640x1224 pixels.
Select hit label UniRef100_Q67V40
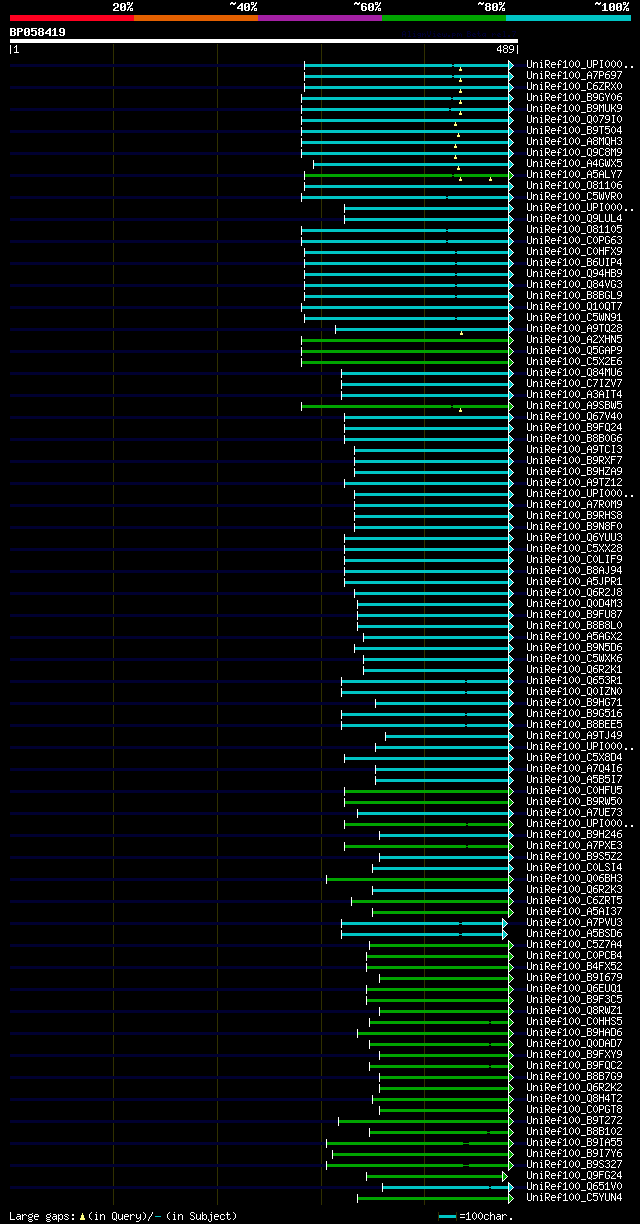click(574, 417)
